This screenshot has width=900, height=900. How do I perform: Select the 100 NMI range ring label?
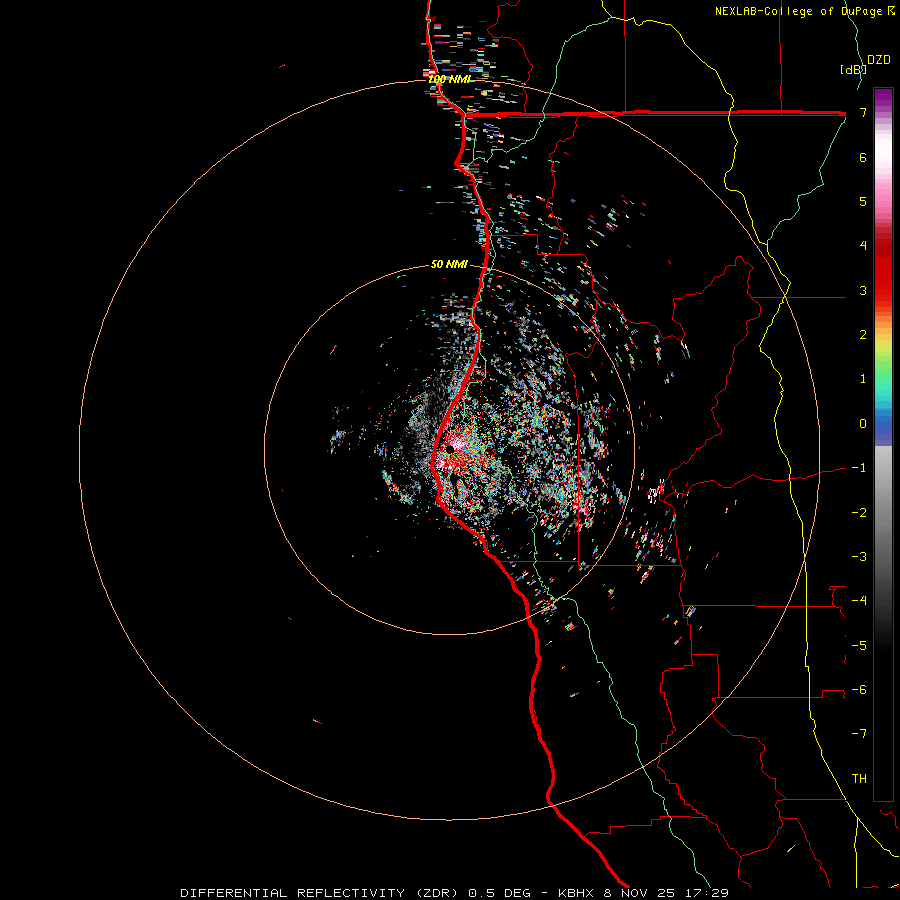tap(449, 79)
